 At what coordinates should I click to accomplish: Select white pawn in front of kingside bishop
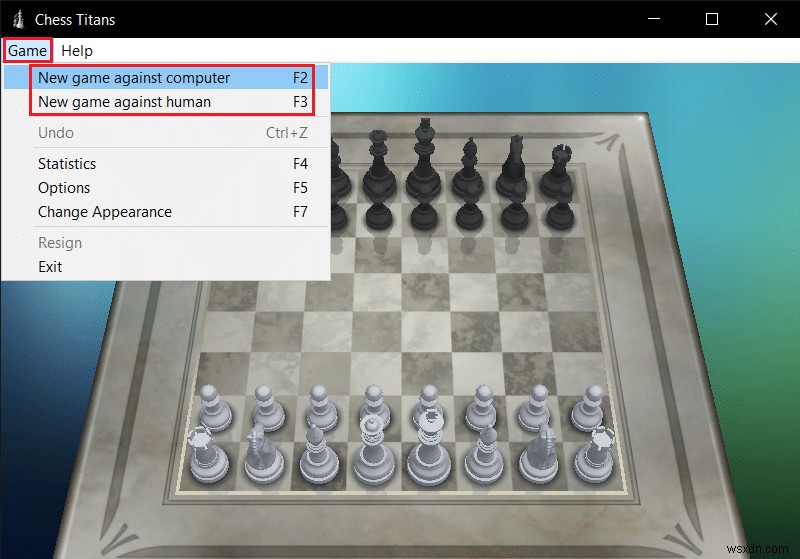[482, 409]
